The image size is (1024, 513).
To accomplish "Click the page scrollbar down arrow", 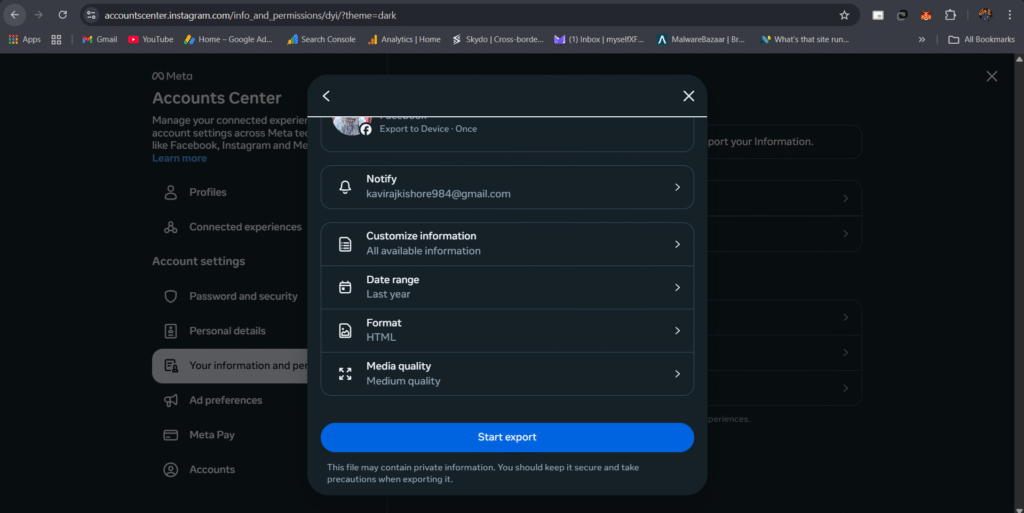I will pos(1019,508).
